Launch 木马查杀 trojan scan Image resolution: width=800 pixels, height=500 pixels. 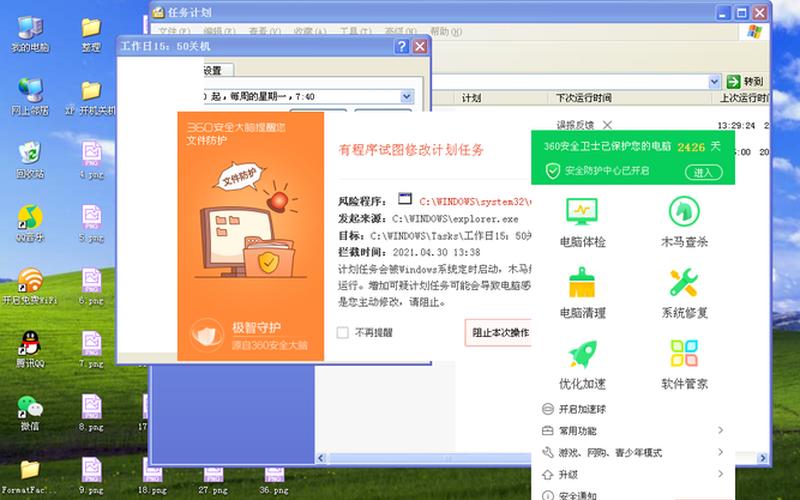pyautogui.click(x=684, y=222)
